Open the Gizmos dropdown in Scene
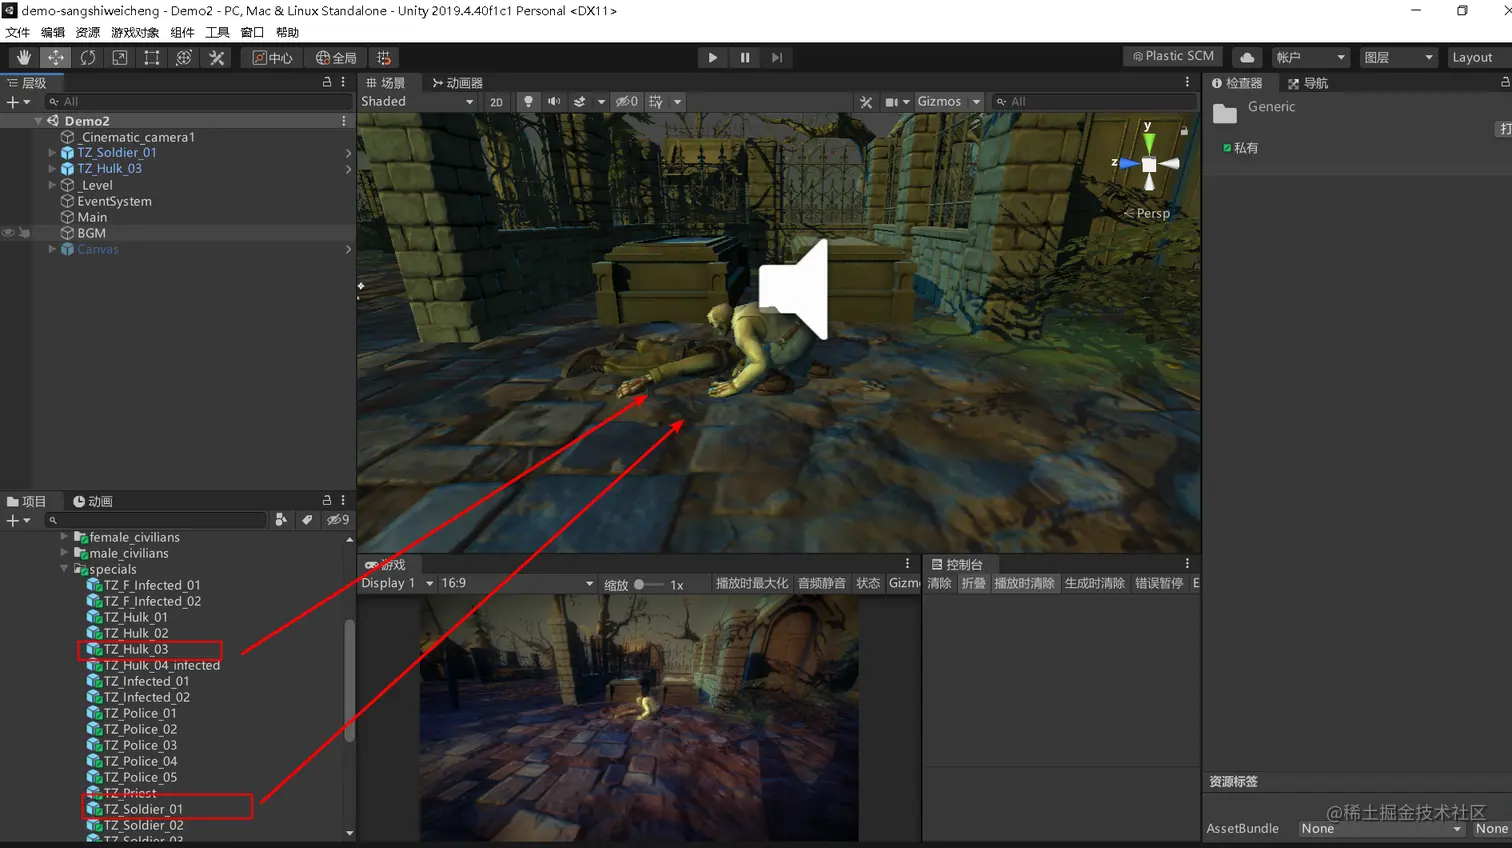 (948, 102)
